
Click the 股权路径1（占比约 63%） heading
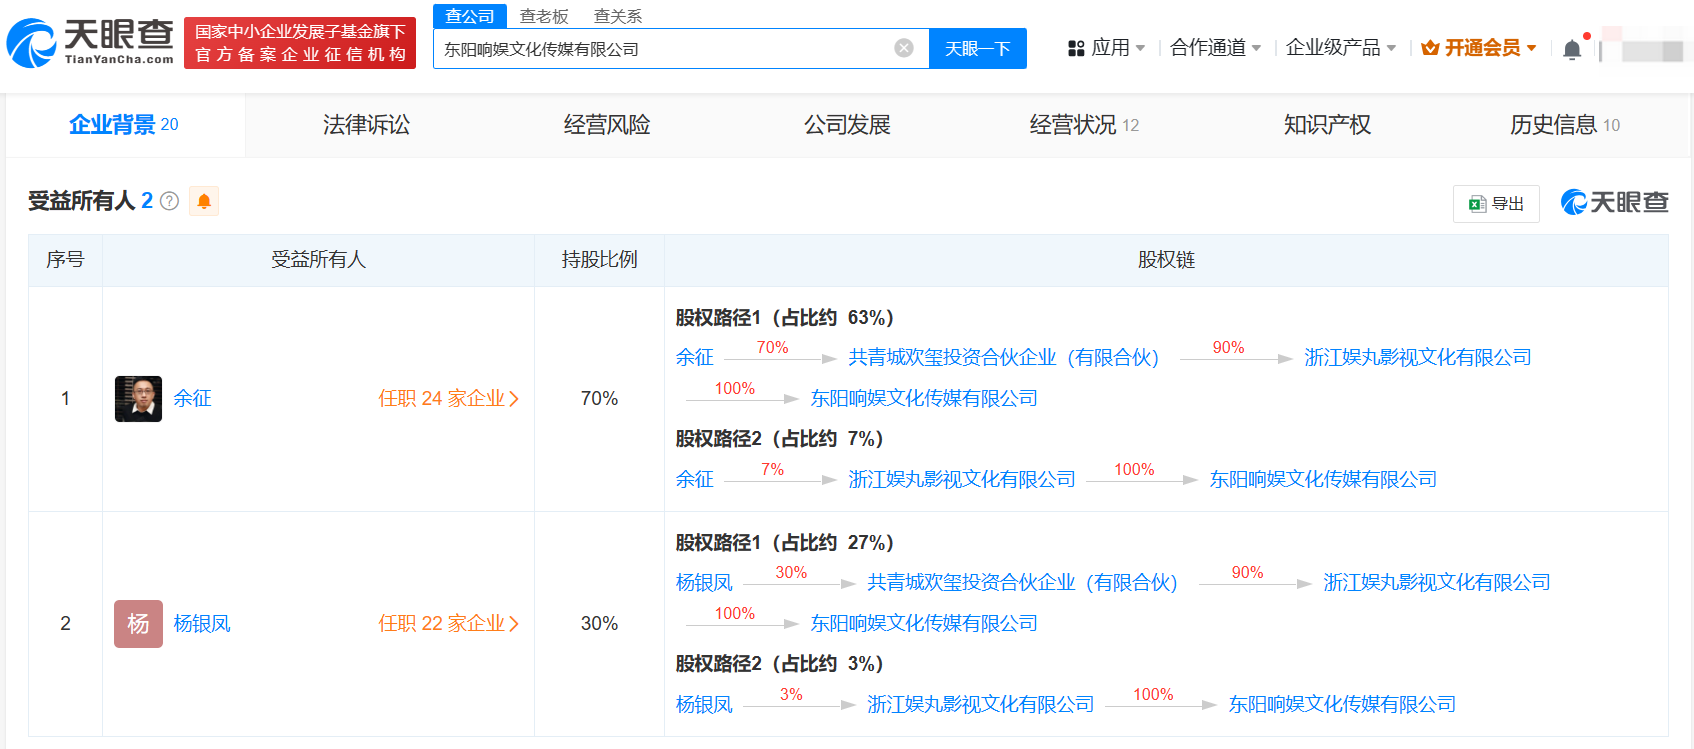point(785,317)
